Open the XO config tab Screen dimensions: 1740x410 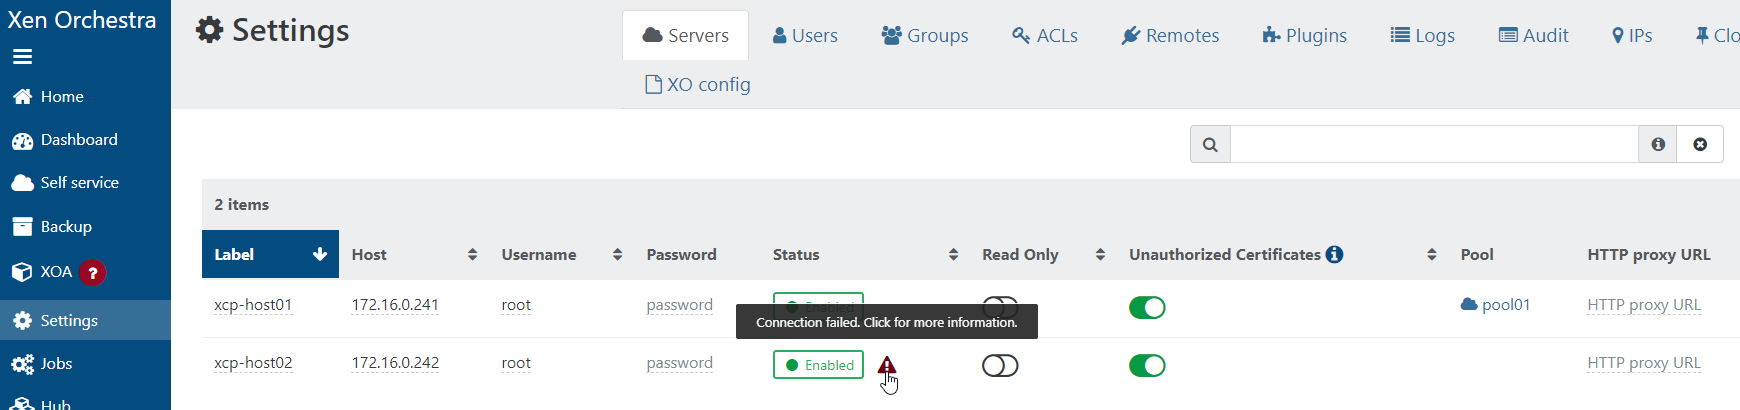[698, 85]
